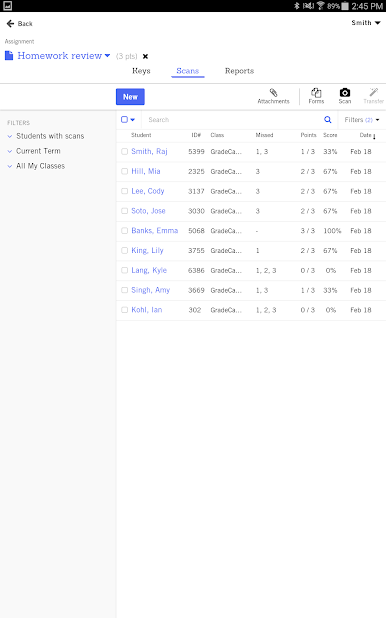Click the '0 / 3' points for Kohl, Ian
The height and width of the screenshot is (618, 386).
[308, 310]
